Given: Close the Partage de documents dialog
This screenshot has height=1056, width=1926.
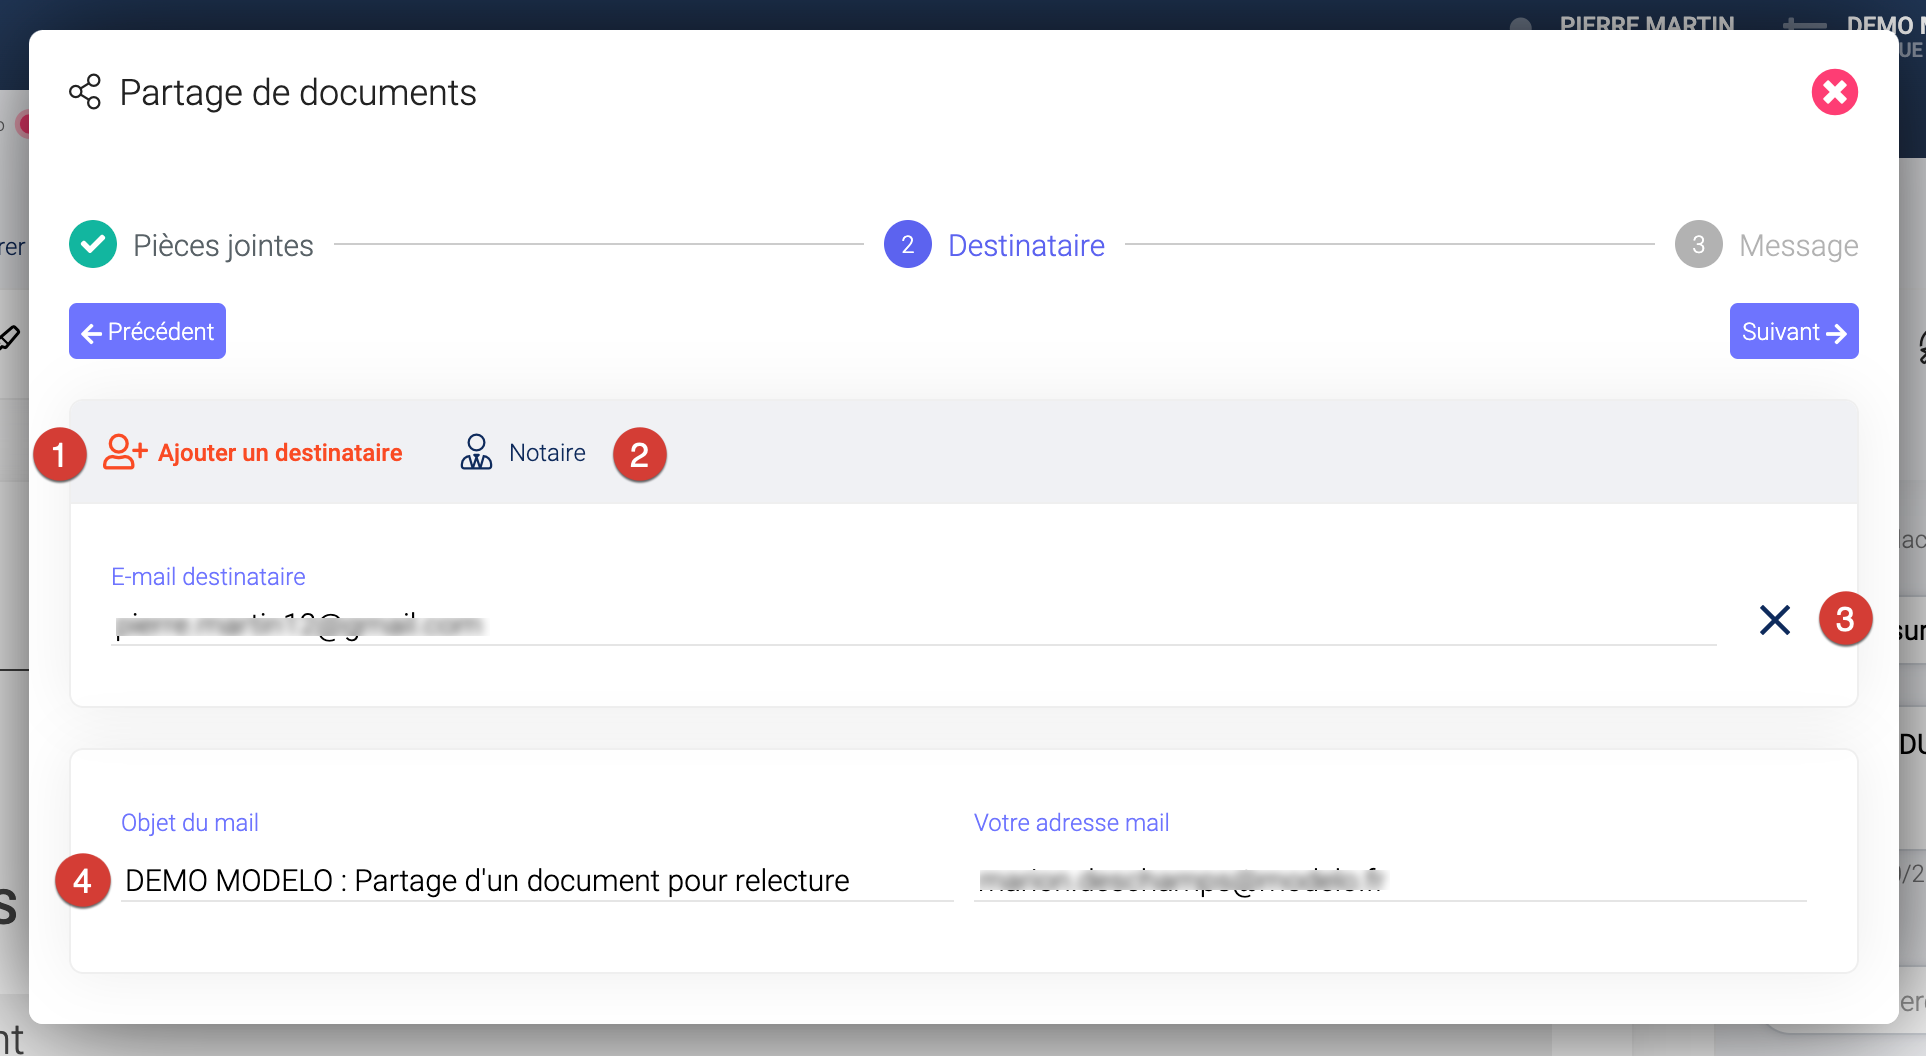Looking at the screenshot, I should coord(1834,92).
